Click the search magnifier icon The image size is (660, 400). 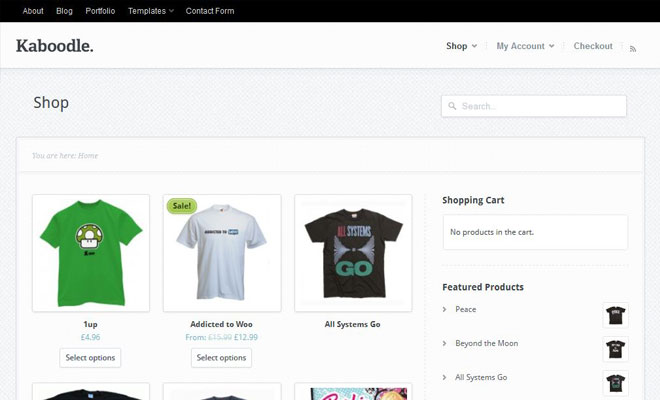452,106
